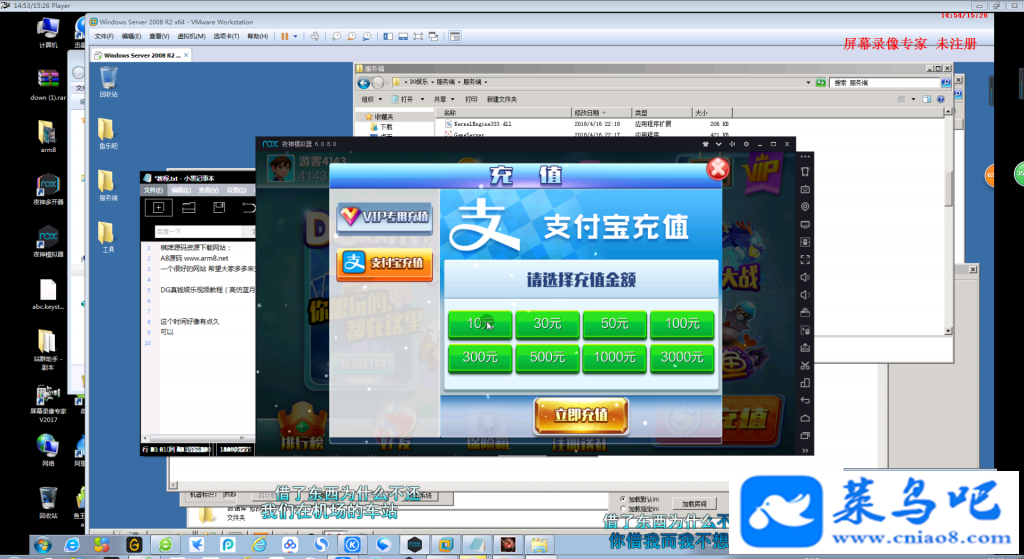Click Explorer 打印 toolbar button

coord(471,99)
